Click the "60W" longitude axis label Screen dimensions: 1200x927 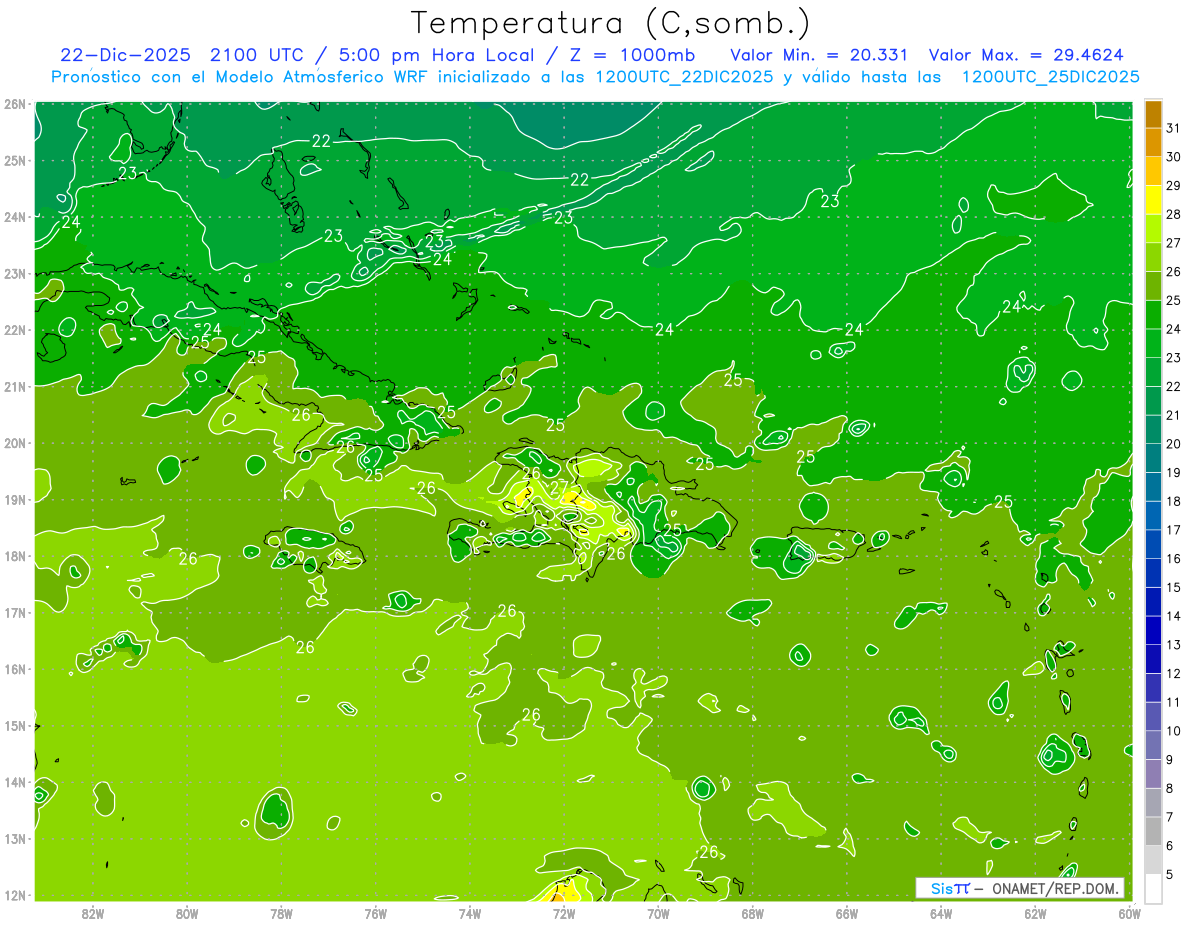(x=1130, y=913)
